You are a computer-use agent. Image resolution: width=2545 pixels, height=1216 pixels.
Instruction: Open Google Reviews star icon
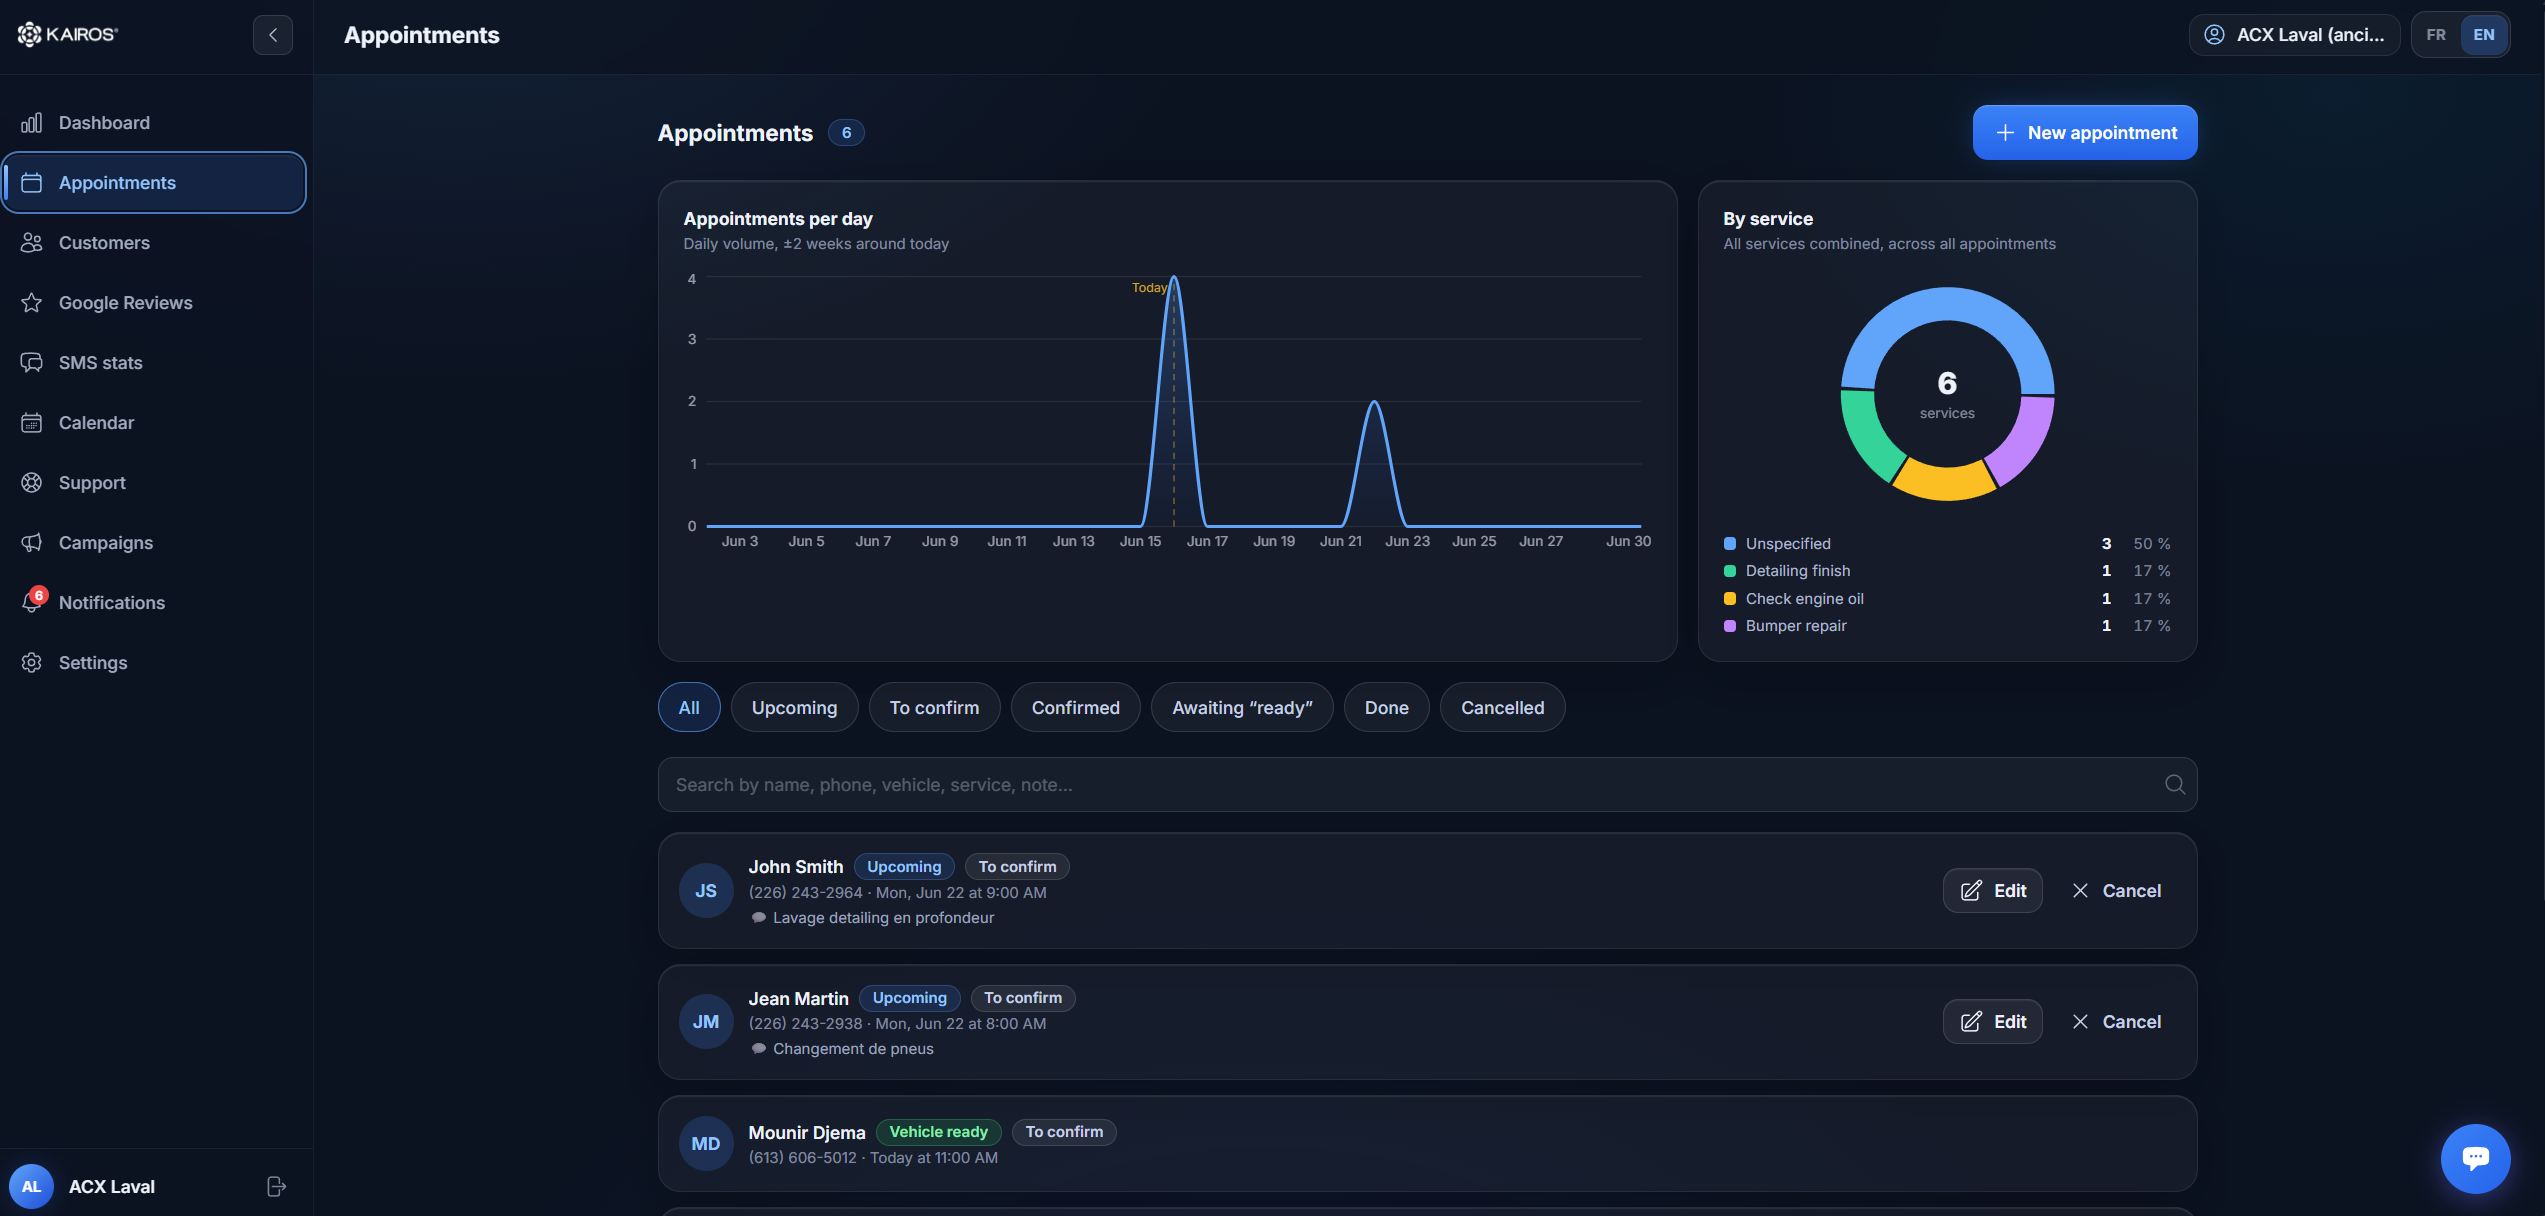pos(32,303)
